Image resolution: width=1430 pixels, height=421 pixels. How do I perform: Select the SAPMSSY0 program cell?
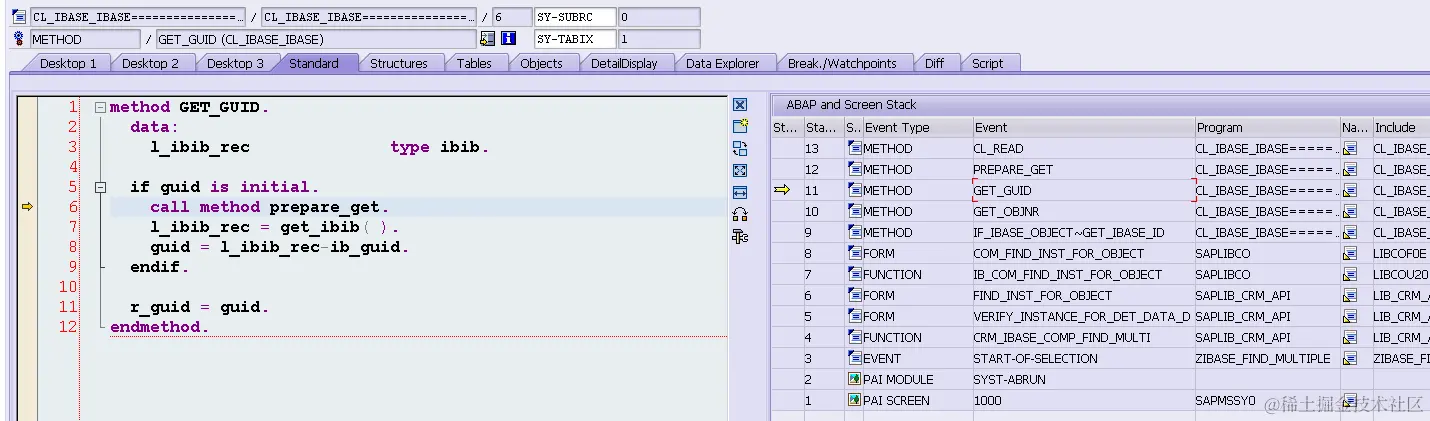pos(1268,400)
